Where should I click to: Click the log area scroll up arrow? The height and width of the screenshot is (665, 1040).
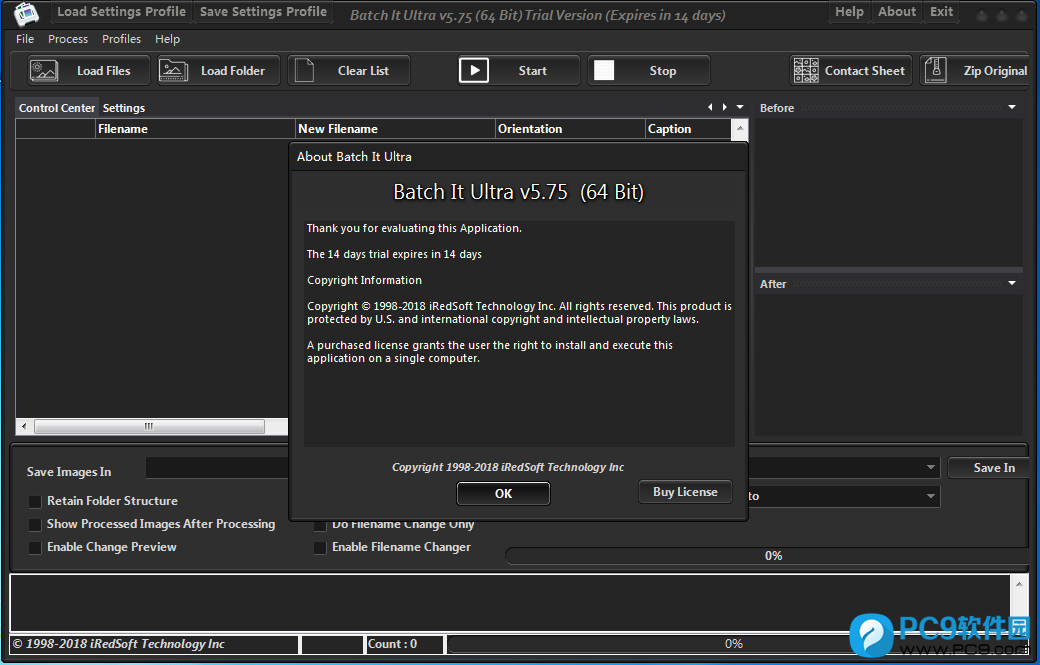point(1019,584)
